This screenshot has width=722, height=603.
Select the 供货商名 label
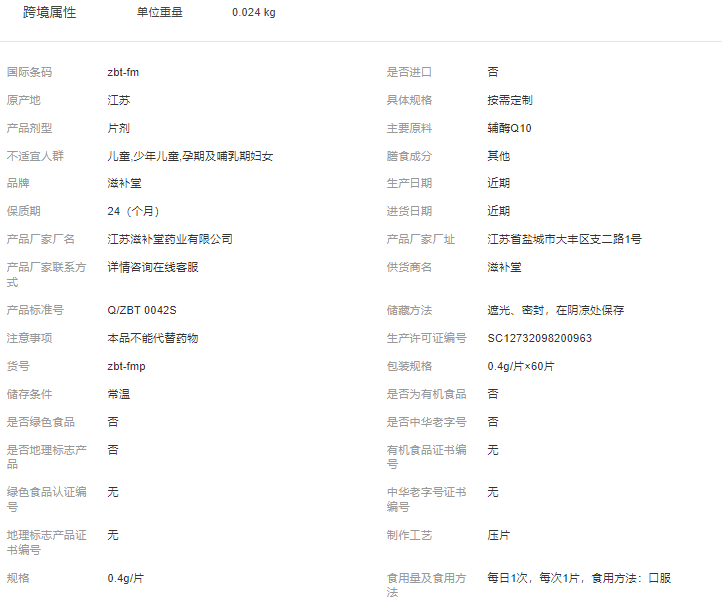pos(409,267)
